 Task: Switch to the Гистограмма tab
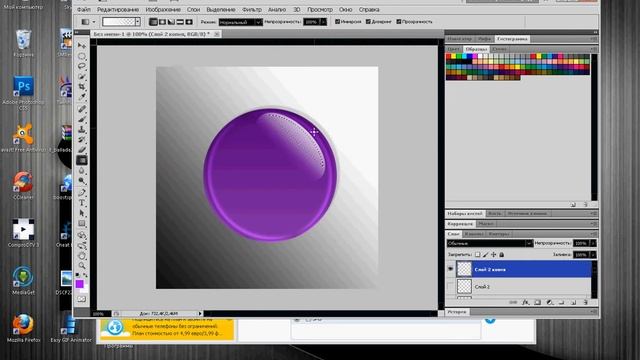tap(512, 39)
